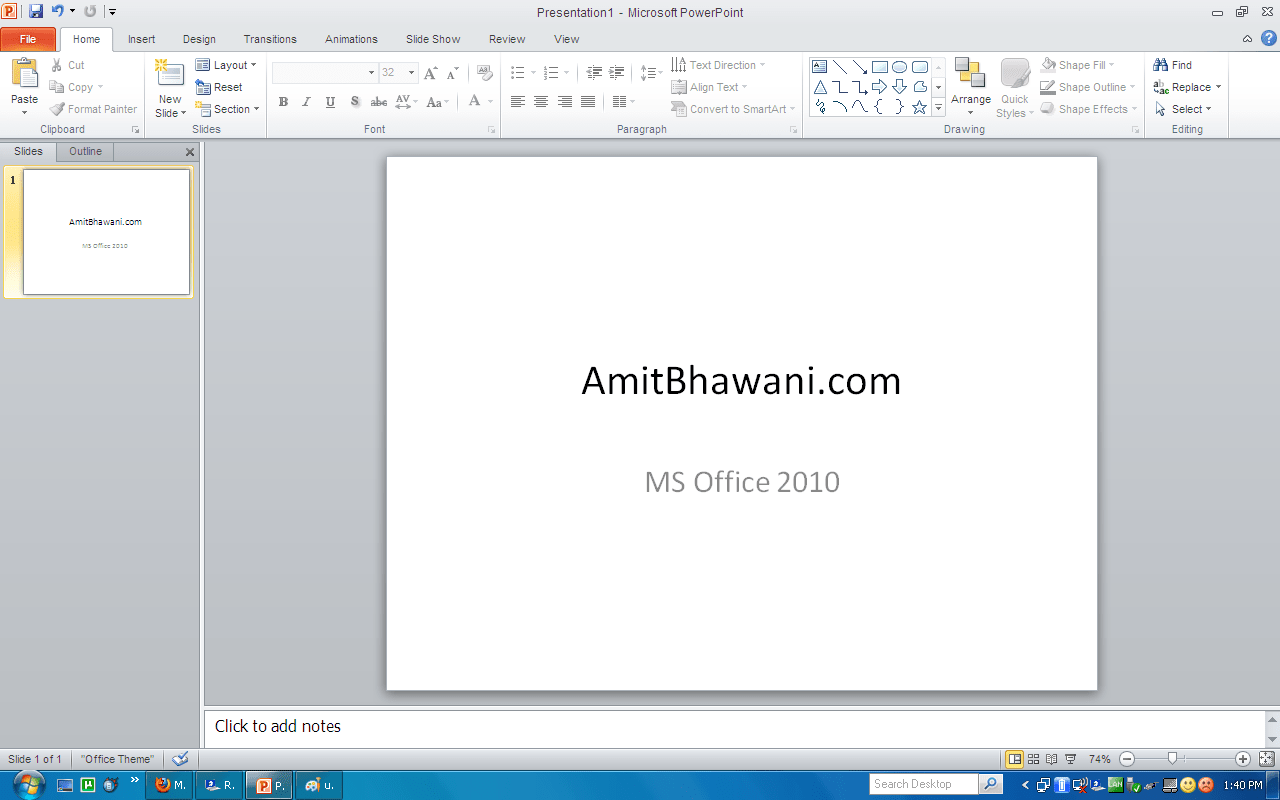Open the Transitions tab
This screenshot has height=800, width=1280.
[270, 39]
